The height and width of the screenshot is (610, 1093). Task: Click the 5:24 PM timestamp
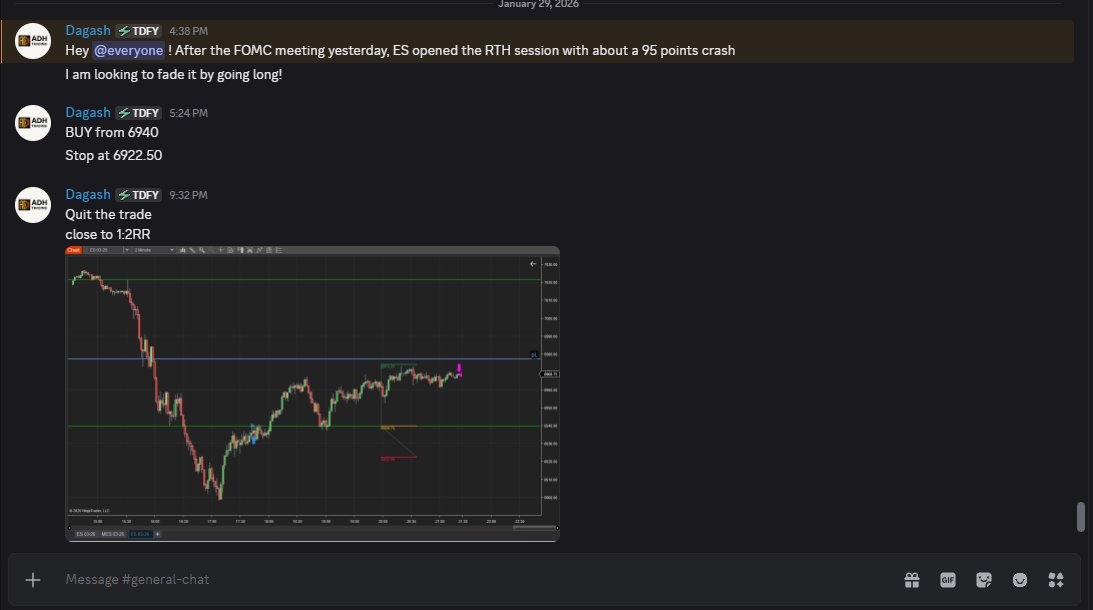pos(188,113)
